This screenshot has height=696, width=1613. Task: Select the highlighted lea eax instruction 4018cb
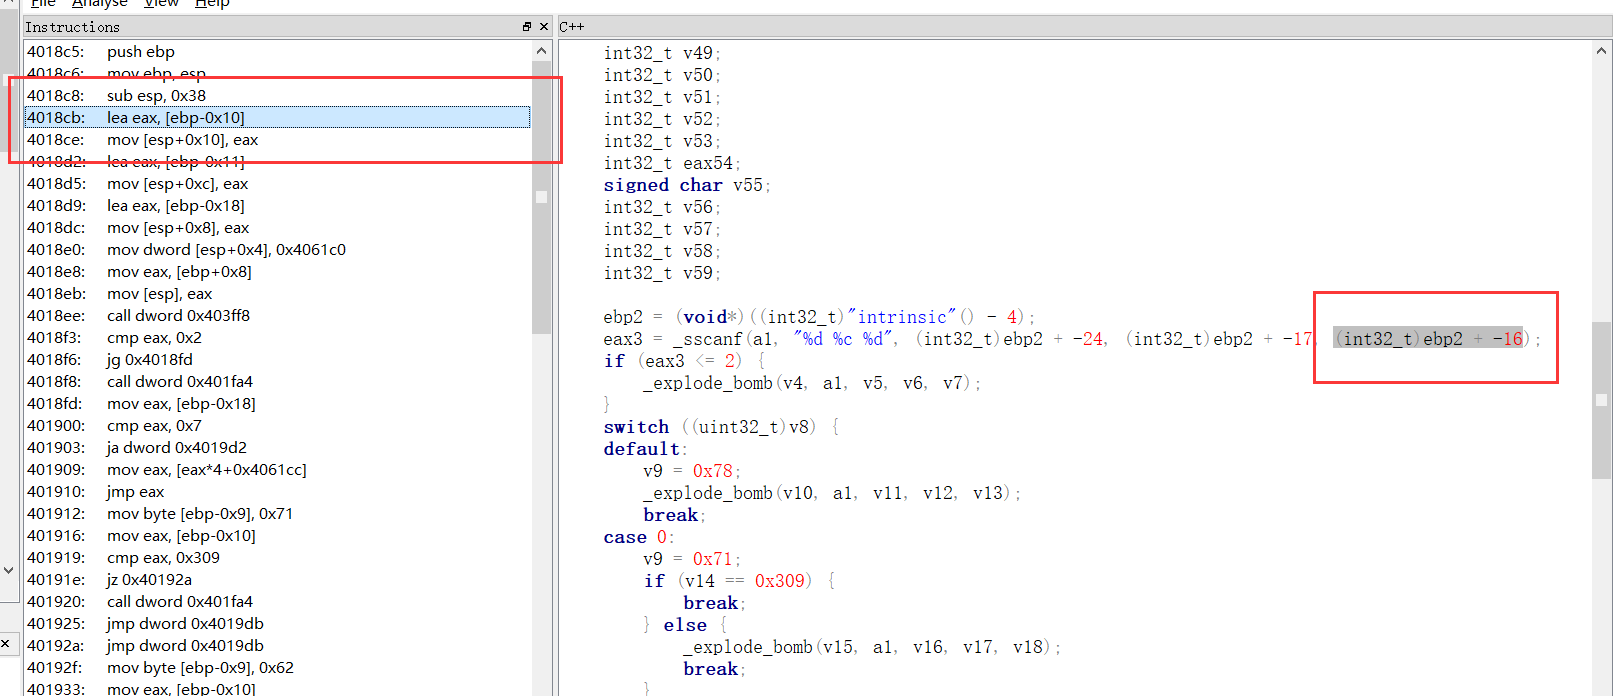[175, 118]
